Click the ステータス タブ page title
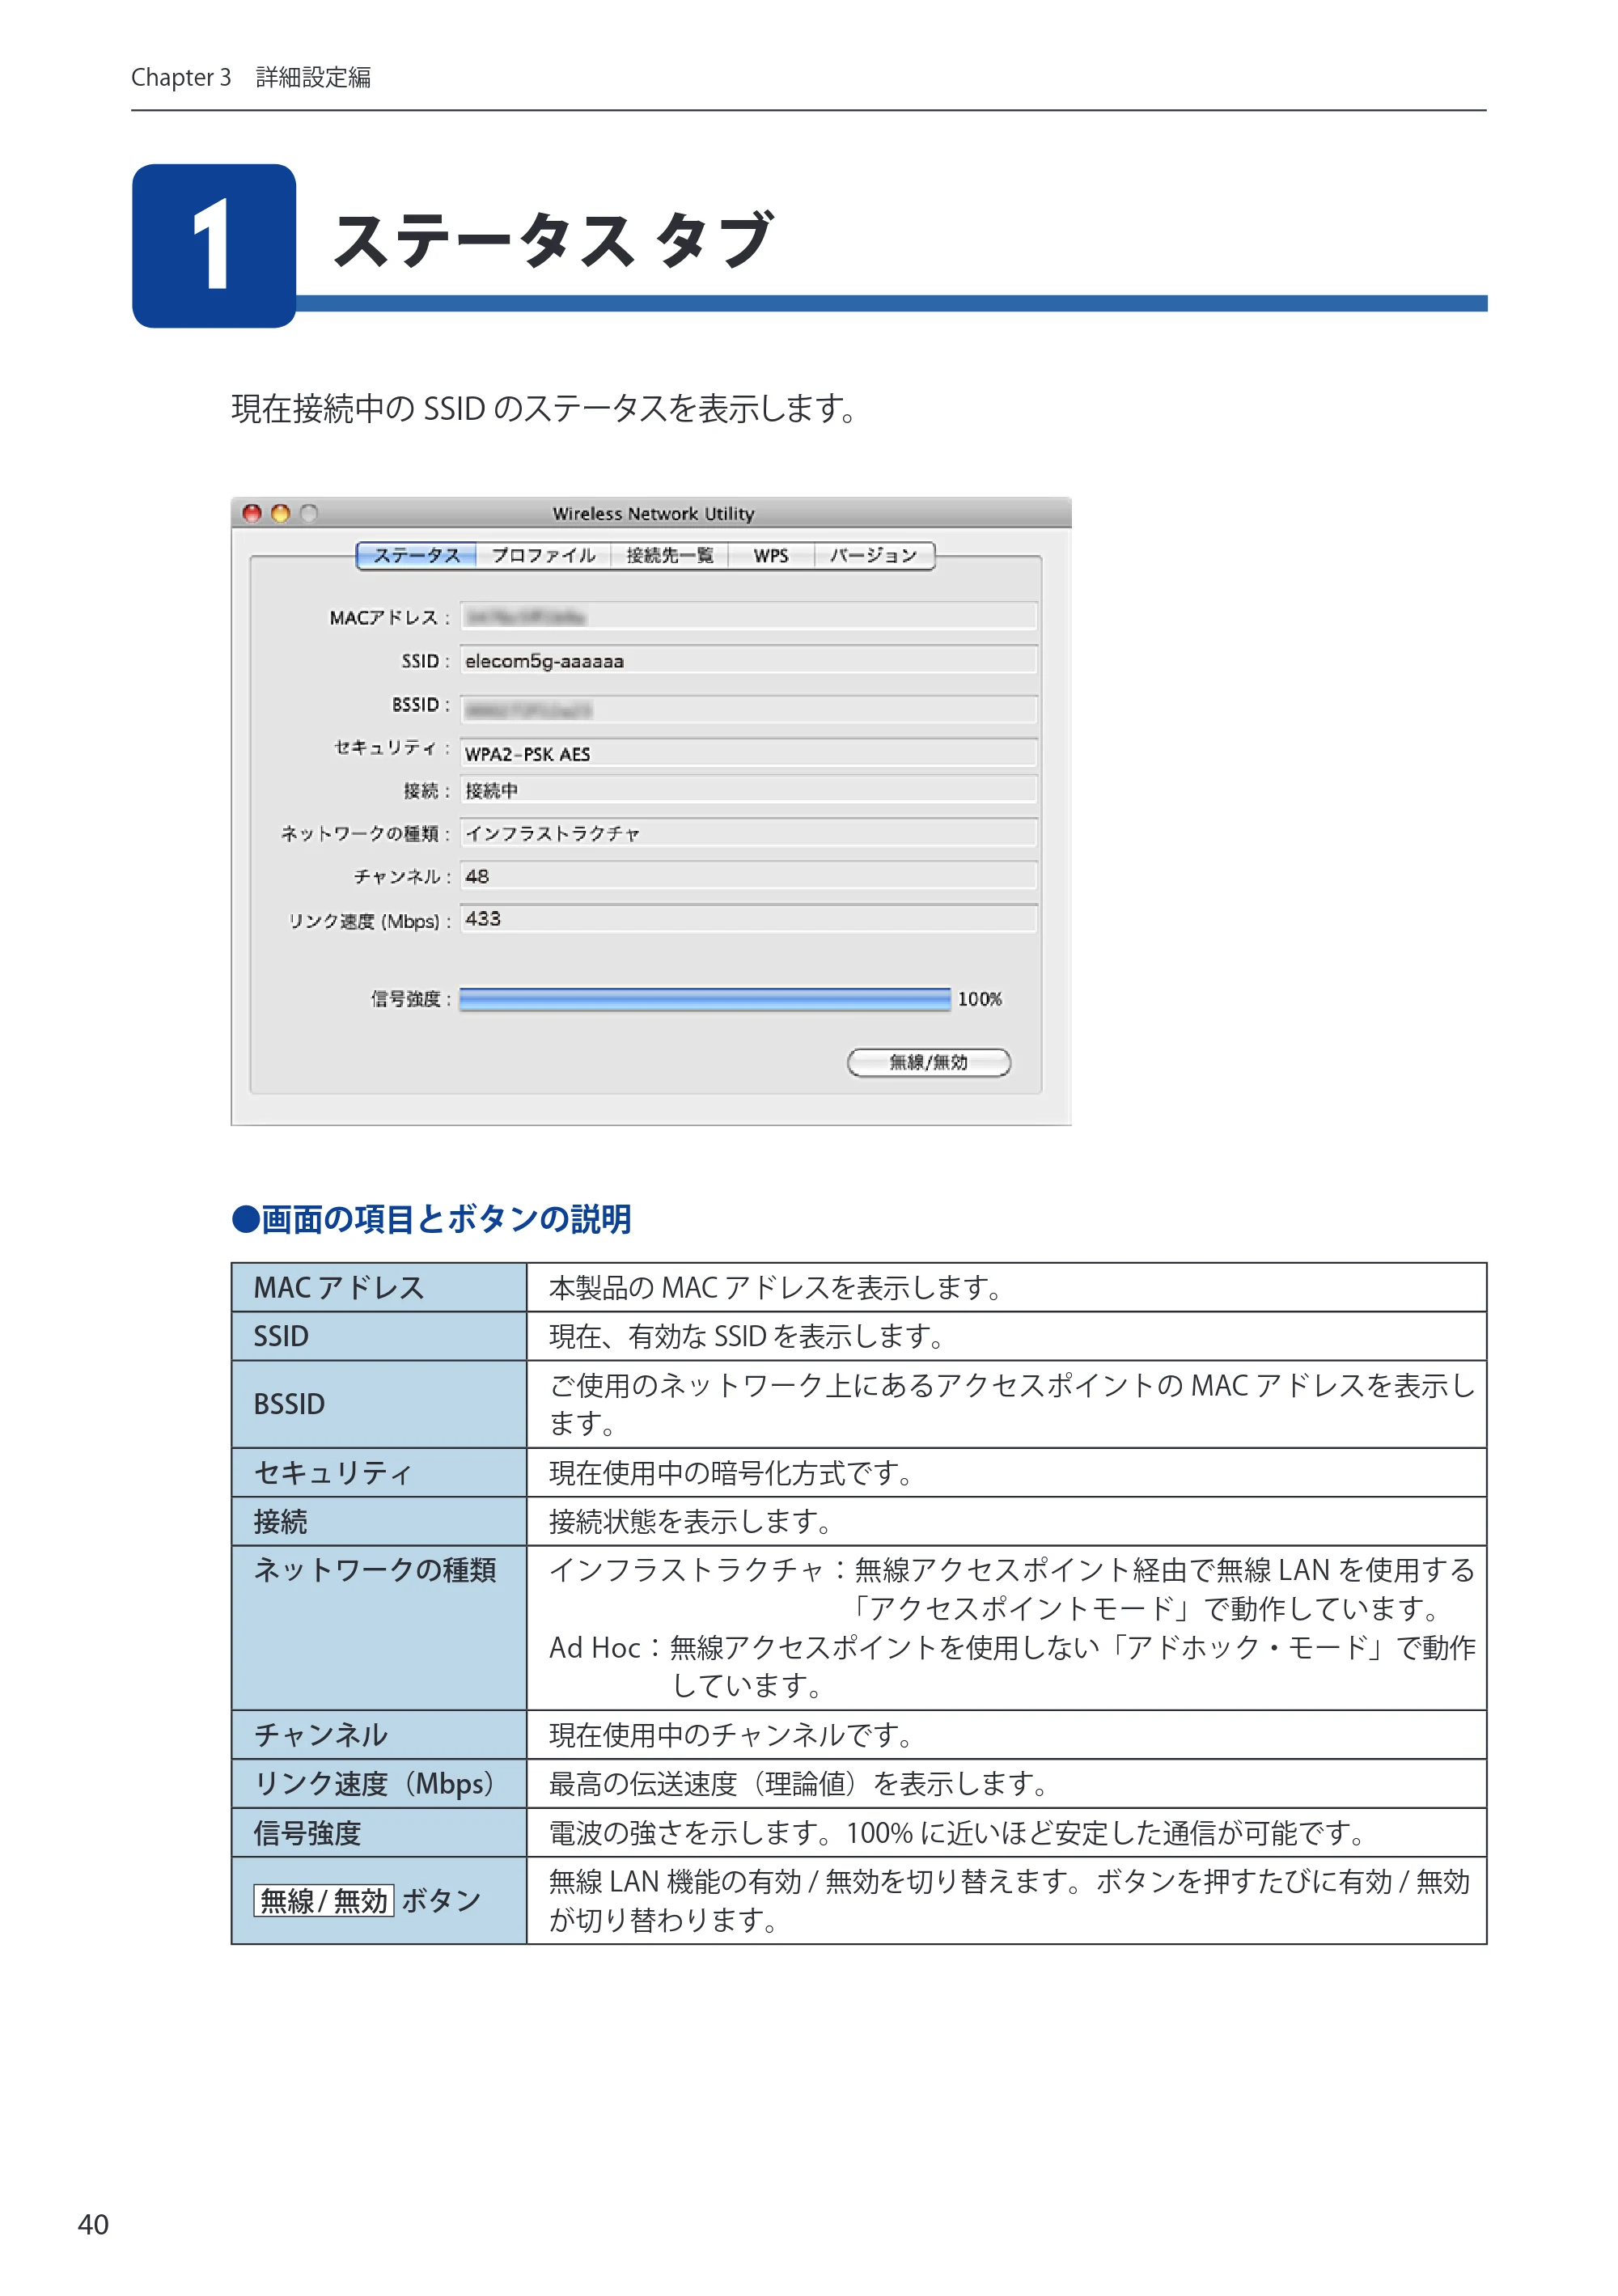The height and width of the screenshot is (2296, 1618). 554,240
